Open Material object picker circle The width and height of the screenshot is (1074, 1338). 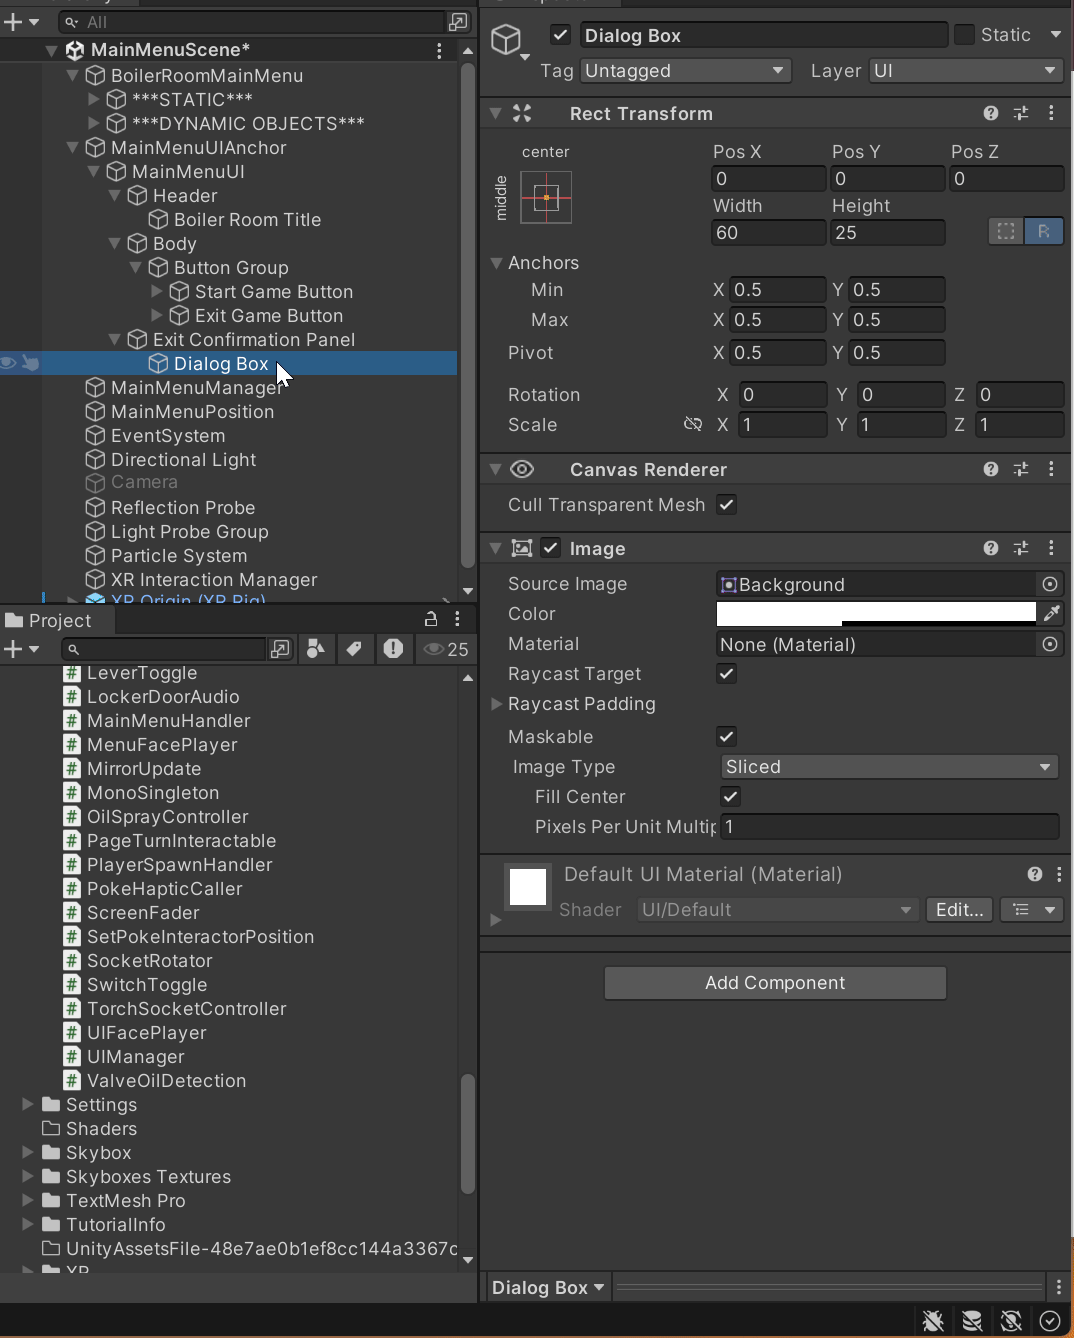pyautogui.click(x=1049, y=644)
